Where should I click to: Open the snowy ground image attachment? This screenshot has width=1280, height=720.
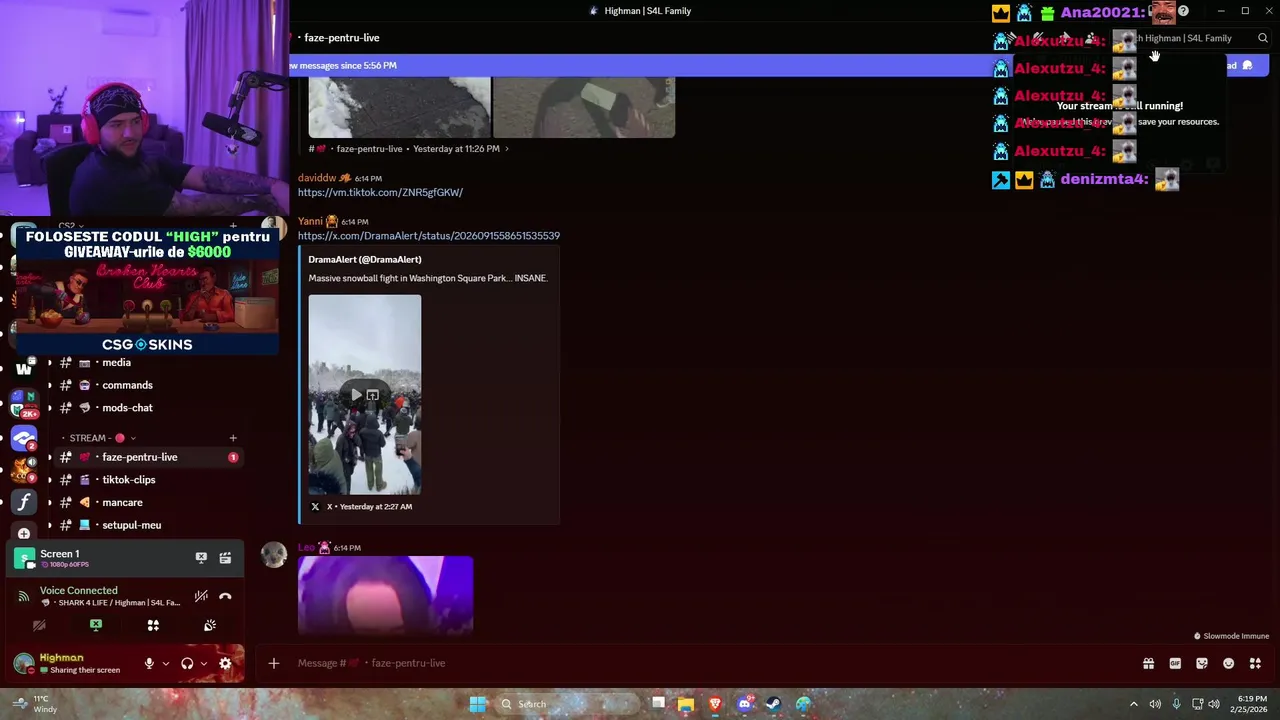pos(399,107)
